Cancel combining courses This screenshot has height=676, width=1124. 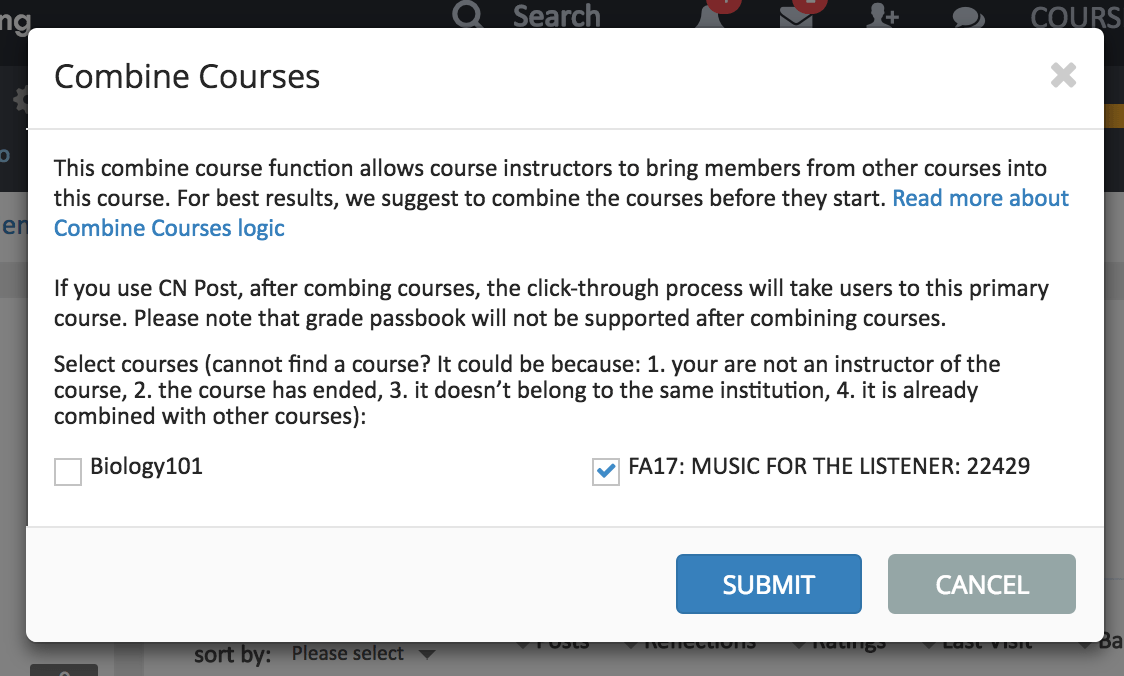981,584
